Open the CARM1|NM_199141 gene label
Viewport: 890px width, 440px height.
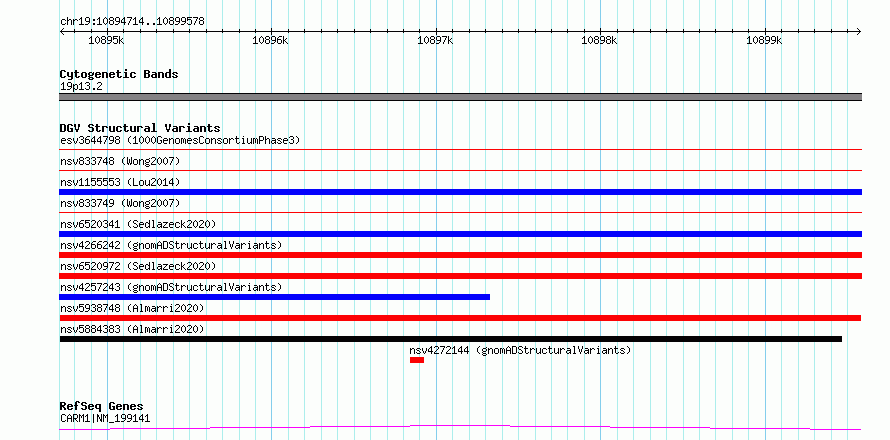pyautogui.click(x=105, y=419)
